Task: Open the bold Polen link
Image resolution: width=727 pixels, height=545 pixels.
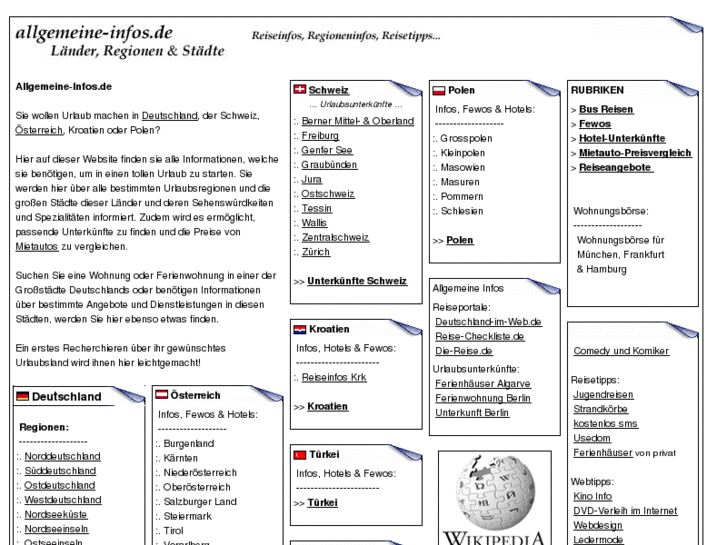Action: 459,240
